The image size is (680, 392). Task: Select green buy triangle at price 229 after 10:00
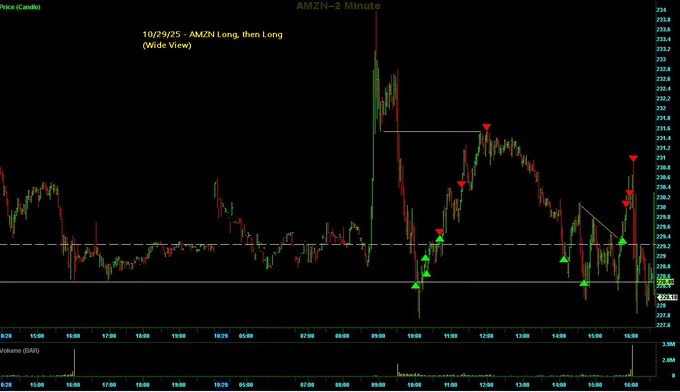click(x=425, y=258)
